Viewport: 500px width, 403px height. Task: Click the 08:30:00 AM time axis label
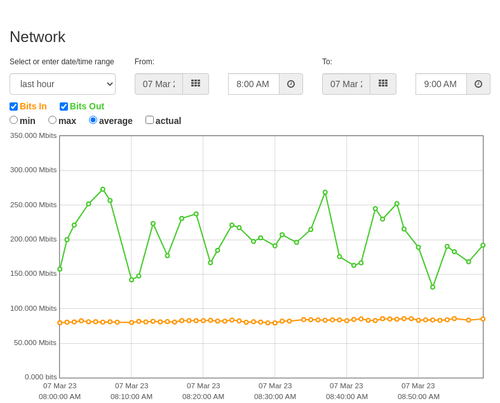click(275, 397)
